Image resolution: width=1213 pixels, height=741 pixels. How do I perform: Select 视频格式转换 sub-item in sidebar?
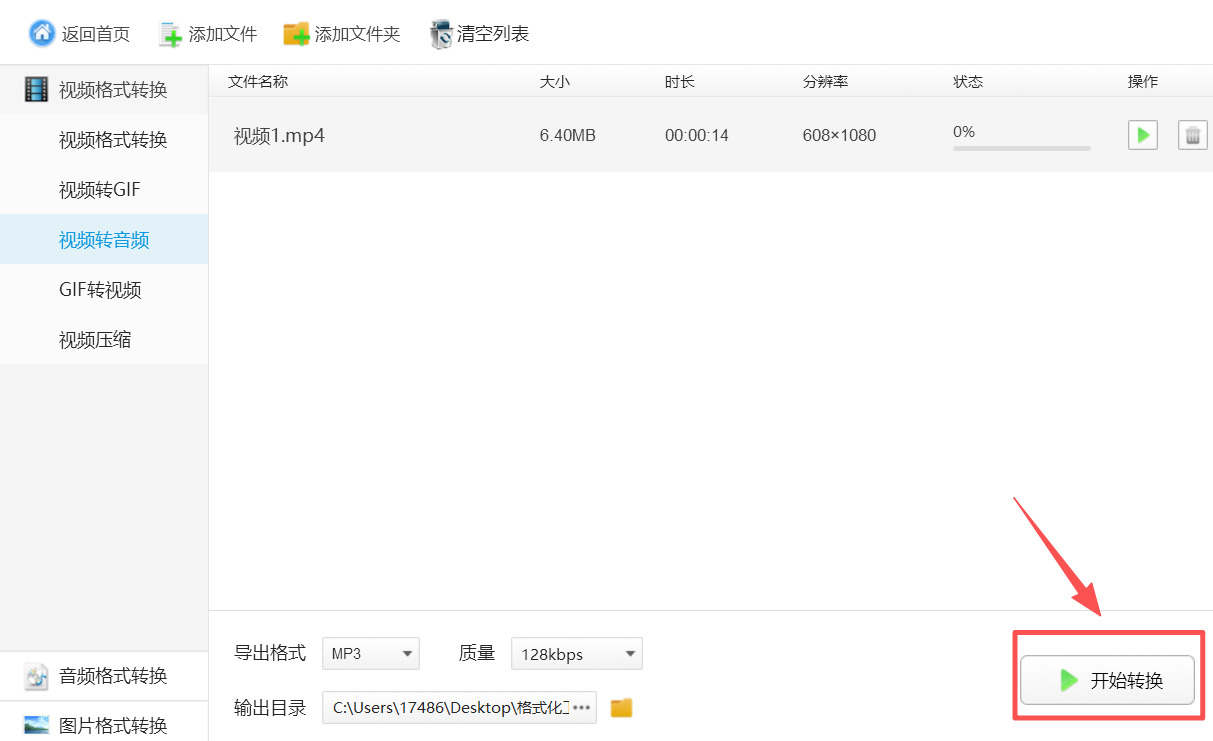(x=104, y=140)
